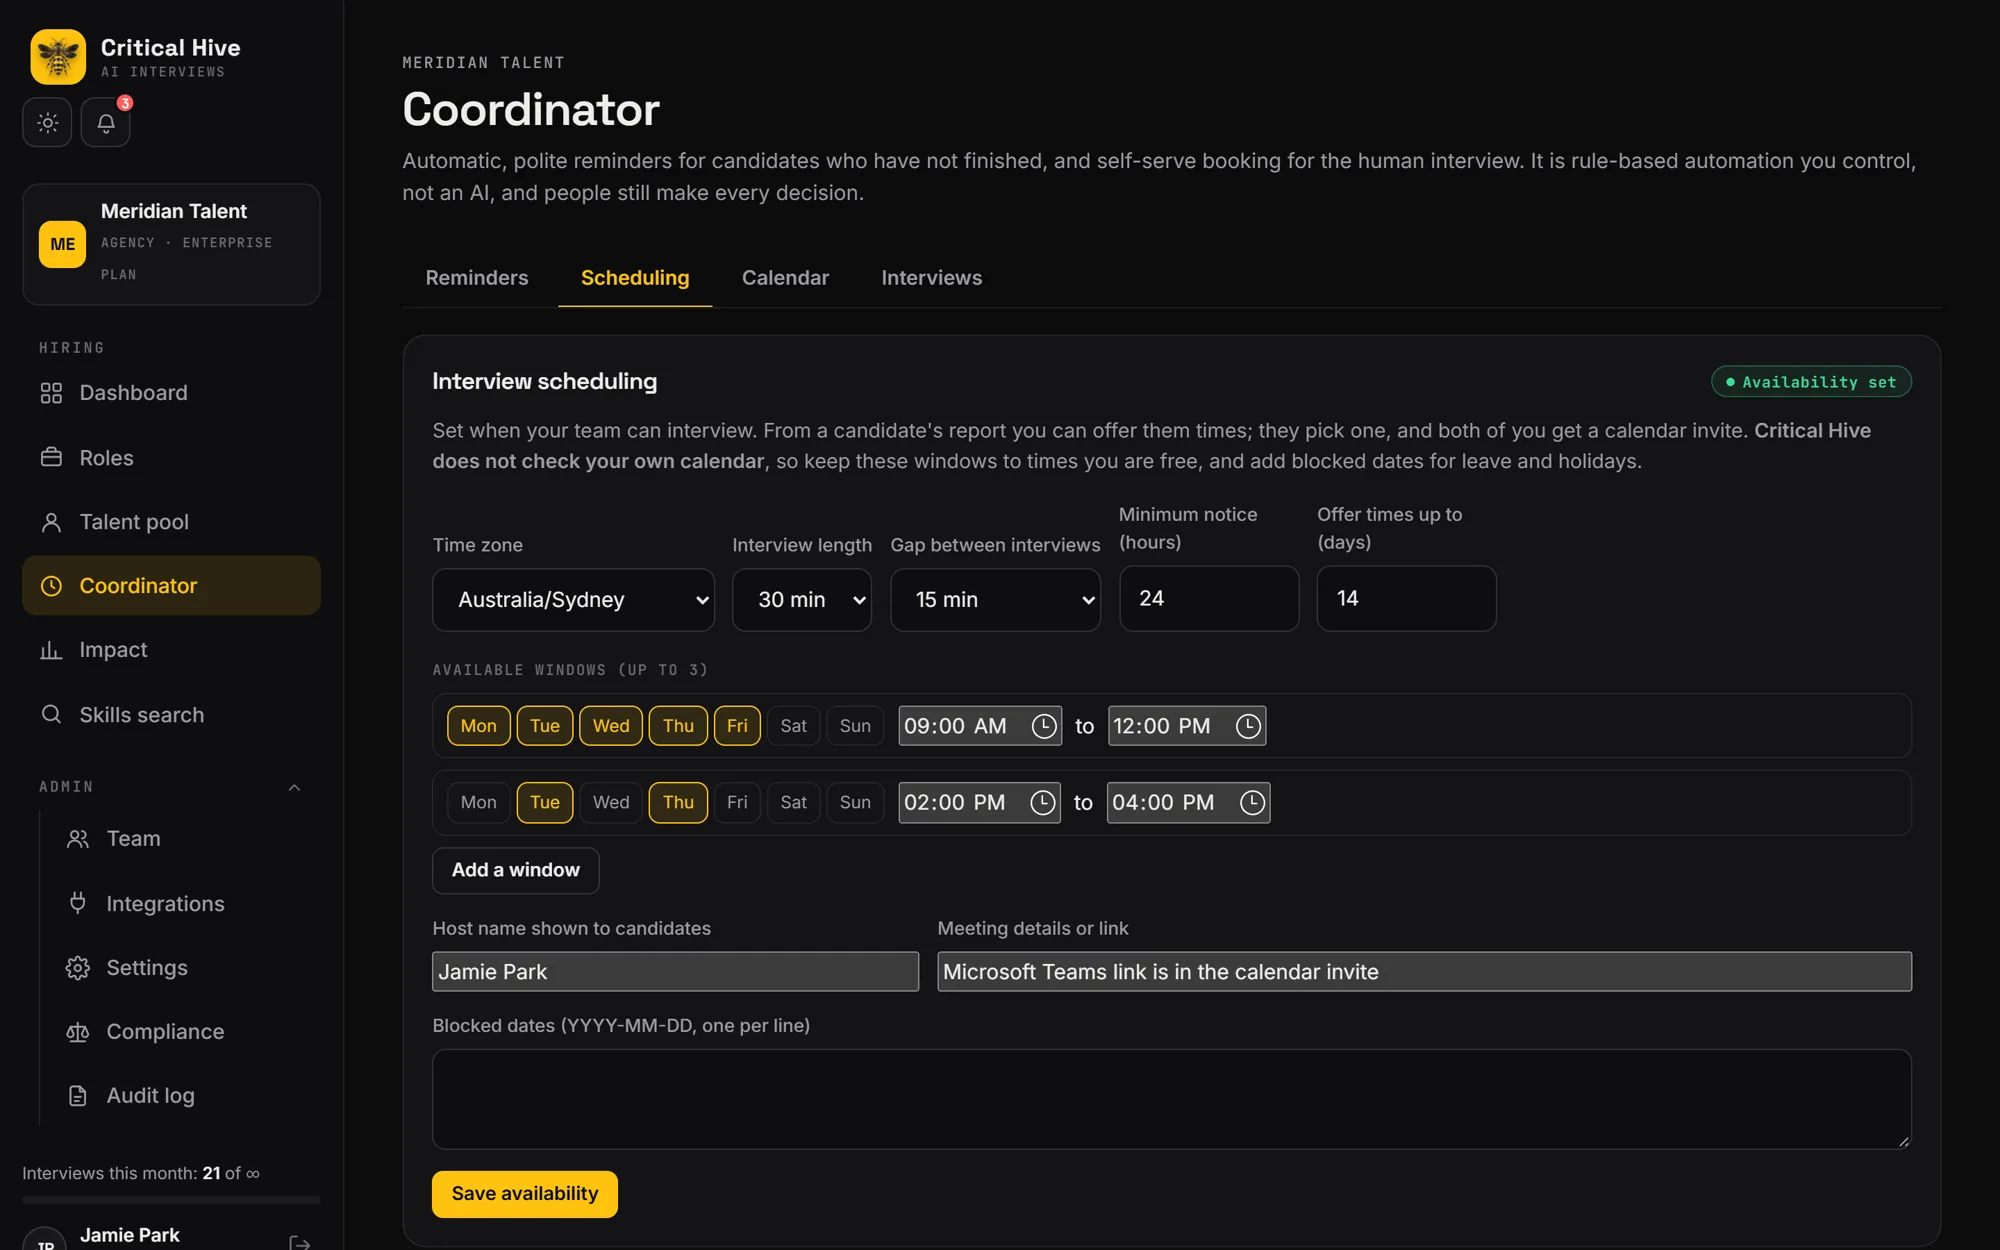Viewport: 2000px width, 1250px height.
Task: Open time picker clock for 12:00 PM
Action: click(1248, 726)
